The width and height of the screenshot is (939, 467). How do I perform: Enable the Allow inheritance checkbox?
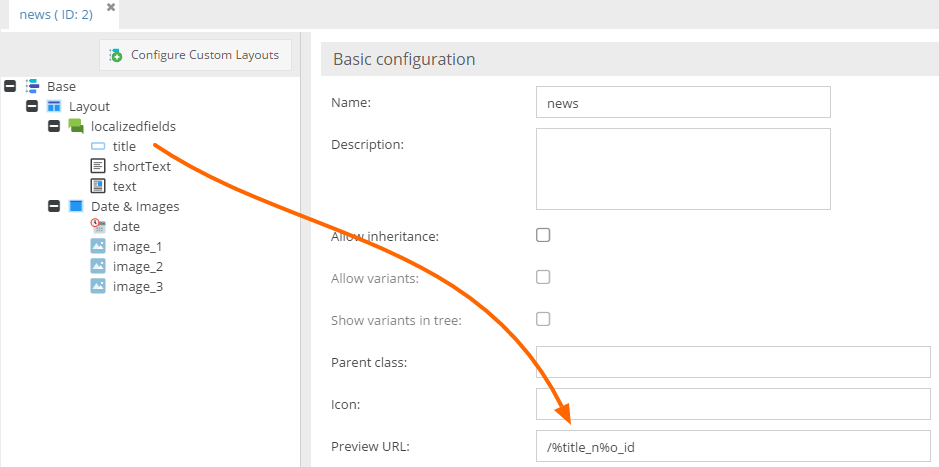543,236
